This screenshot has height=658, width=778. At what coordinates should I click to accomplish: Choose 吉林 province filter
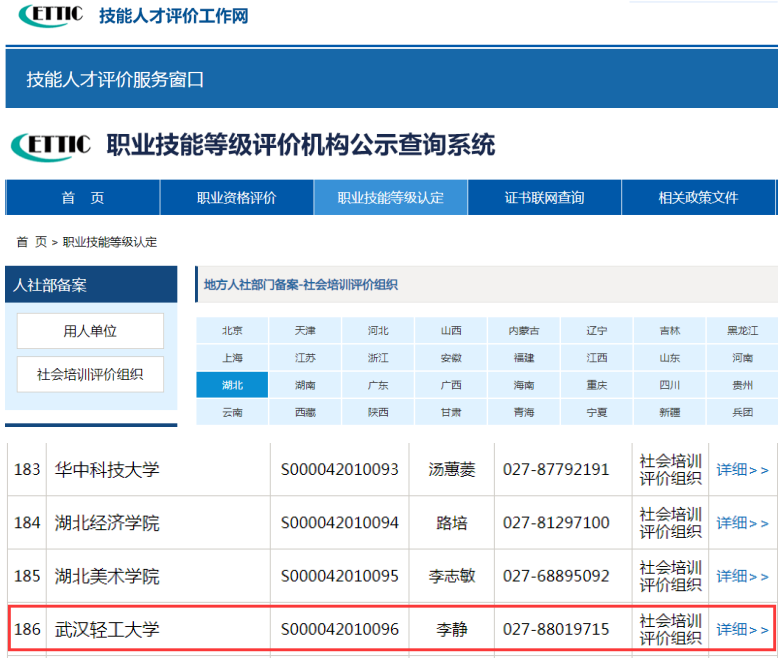click(x=670, y=330)
